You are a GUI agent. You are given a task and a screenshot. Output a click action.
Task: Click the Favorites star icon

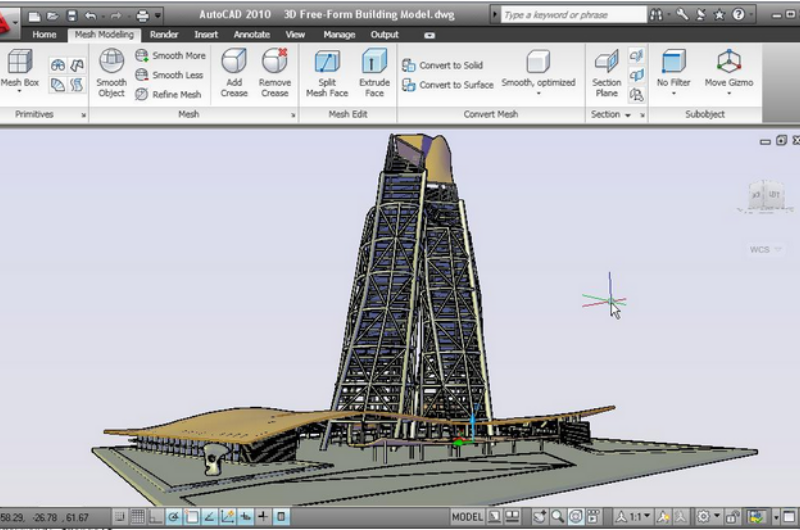click(719, 15)
